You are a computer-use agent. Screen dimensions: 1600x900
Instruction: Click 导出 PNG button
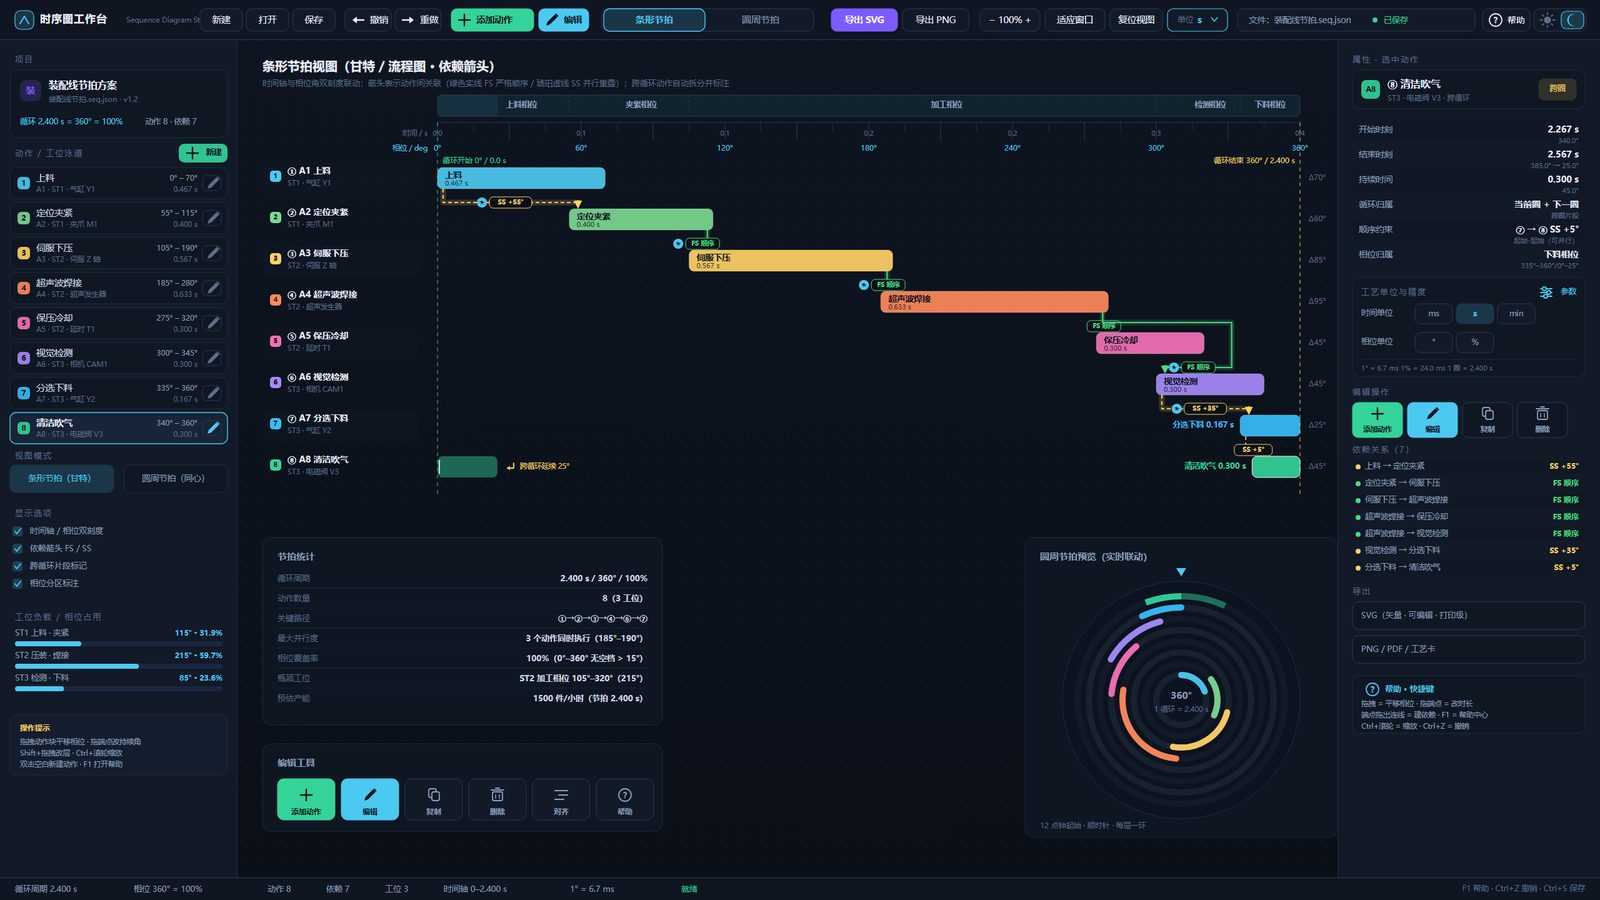(x=936, y=20)
